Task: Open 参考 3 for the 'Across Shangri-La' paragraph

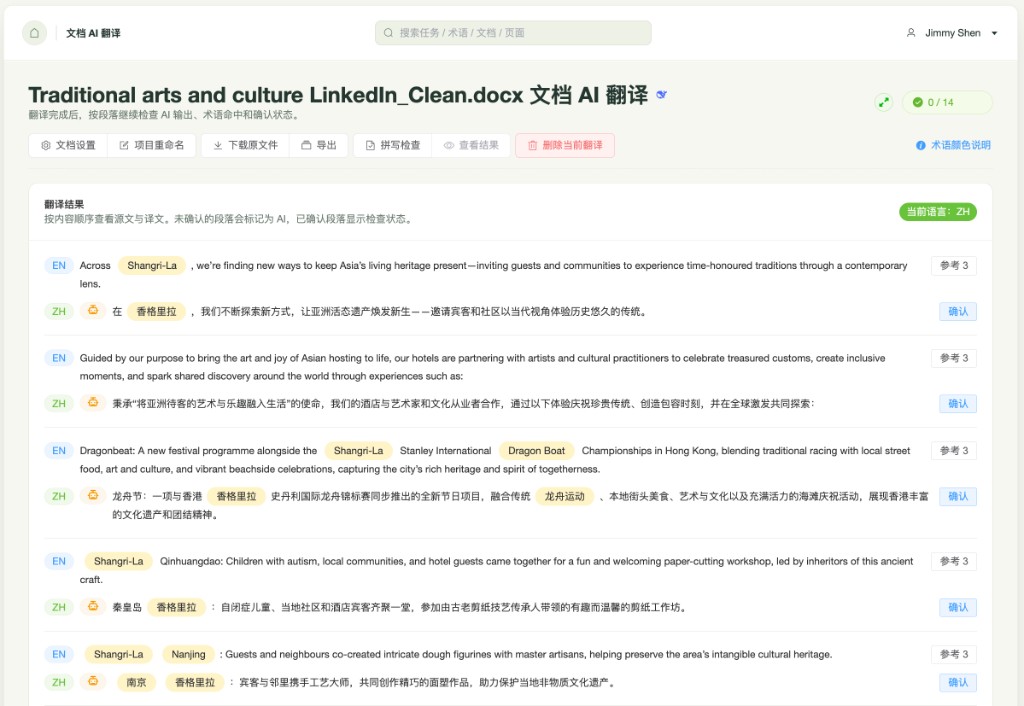Action: [953, 265]
